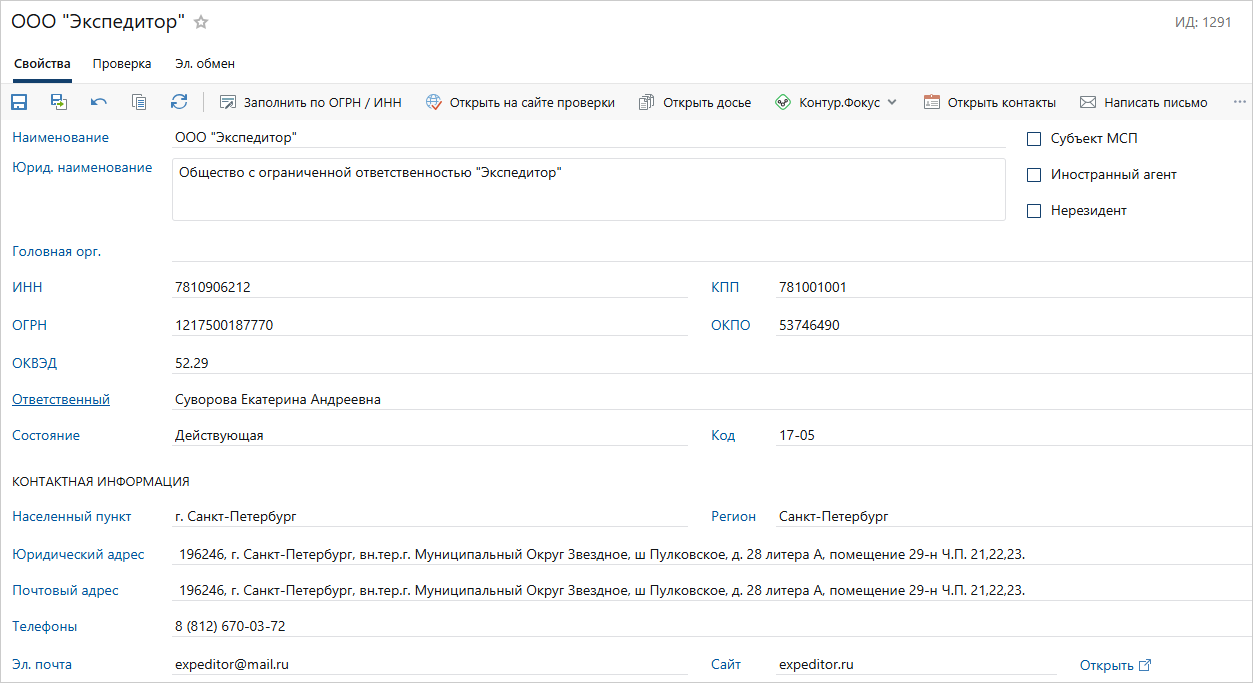
Task: Switch to the Проверка tab
Action: pyautogui.click(x=122, y=64)
